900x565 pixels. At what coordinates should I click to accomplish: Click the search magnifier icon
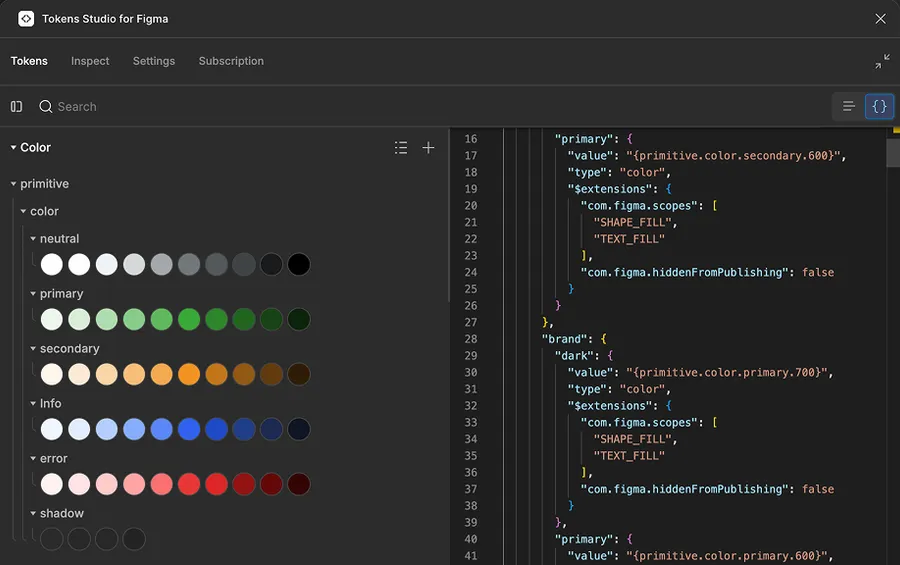point(45,107)
